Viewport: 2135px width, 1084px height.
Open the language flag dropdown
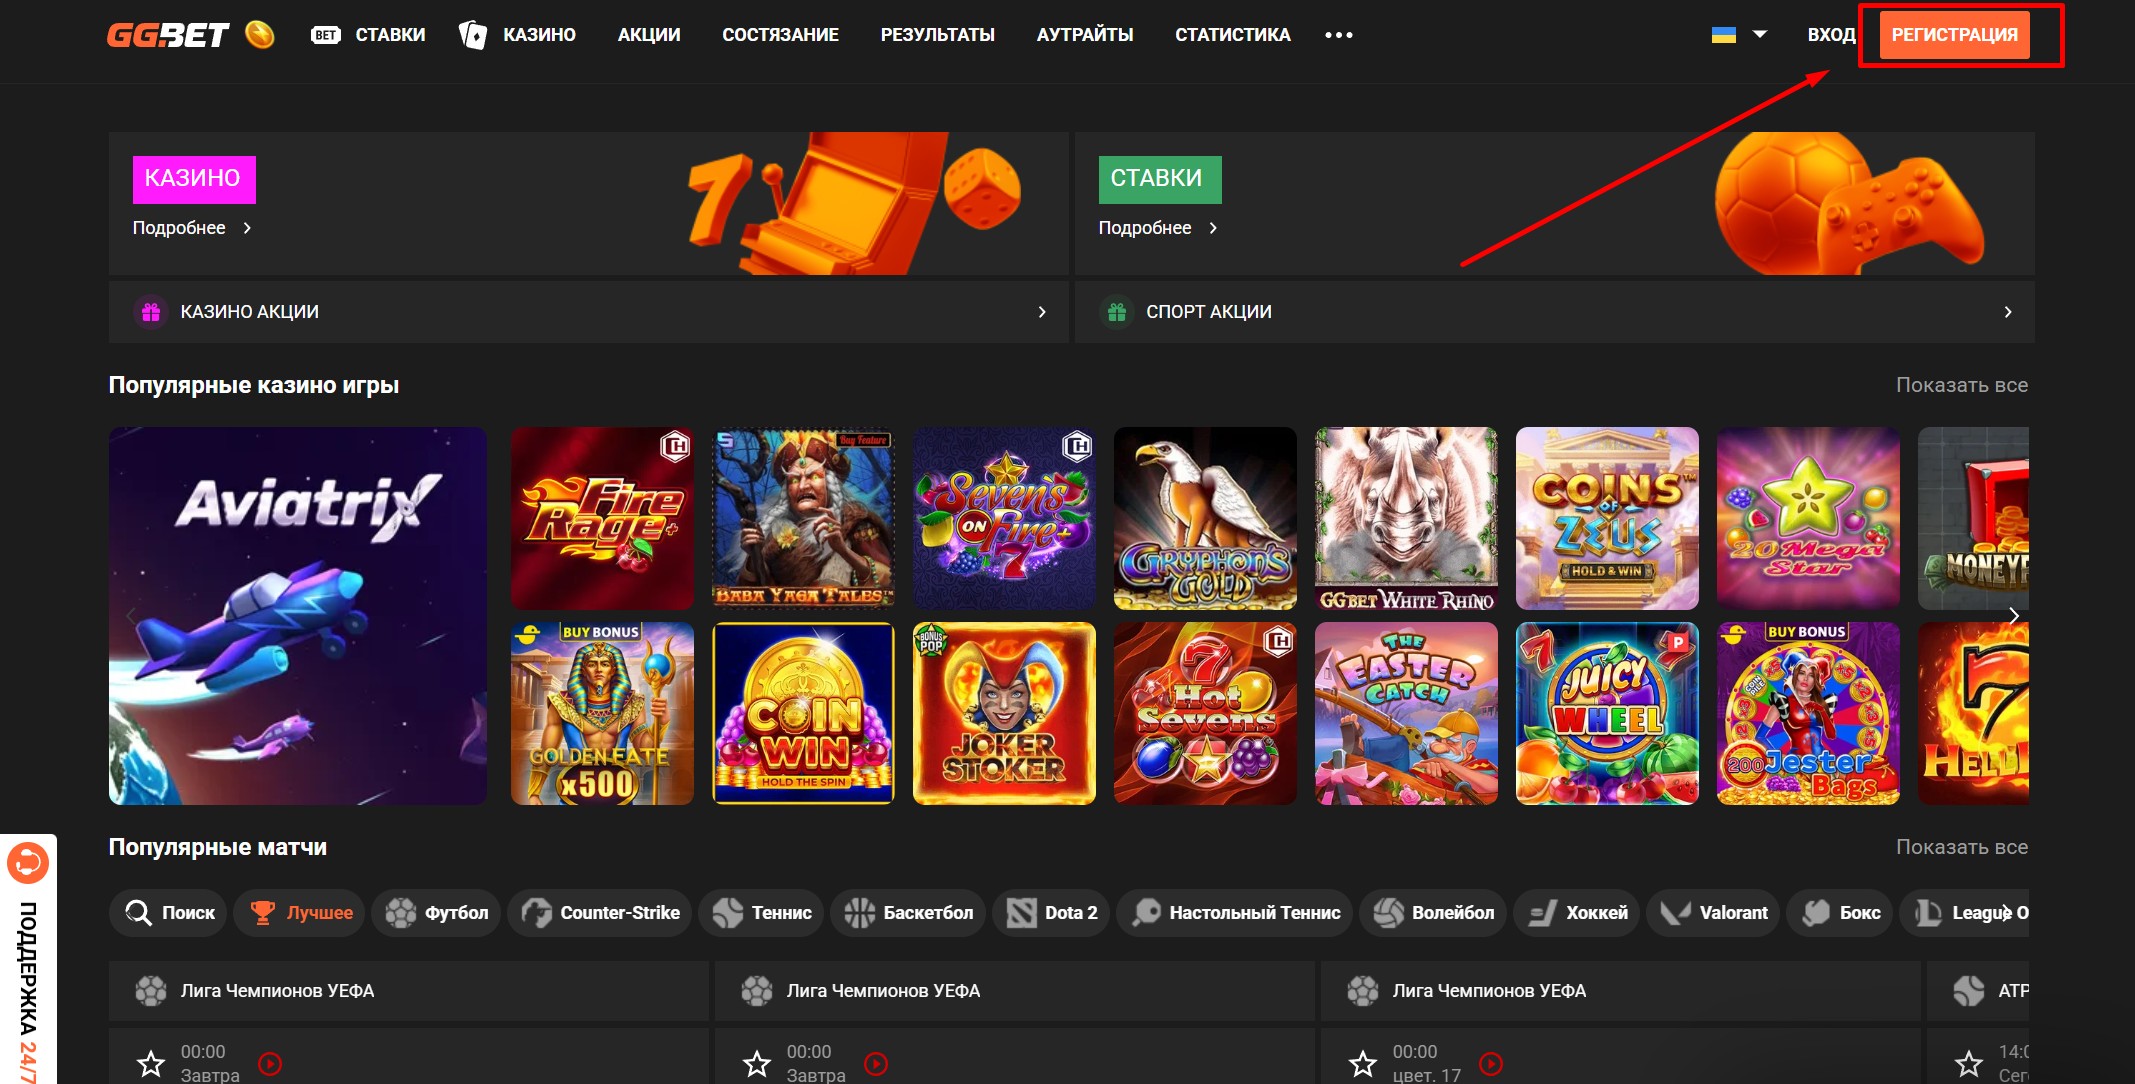1739,35
